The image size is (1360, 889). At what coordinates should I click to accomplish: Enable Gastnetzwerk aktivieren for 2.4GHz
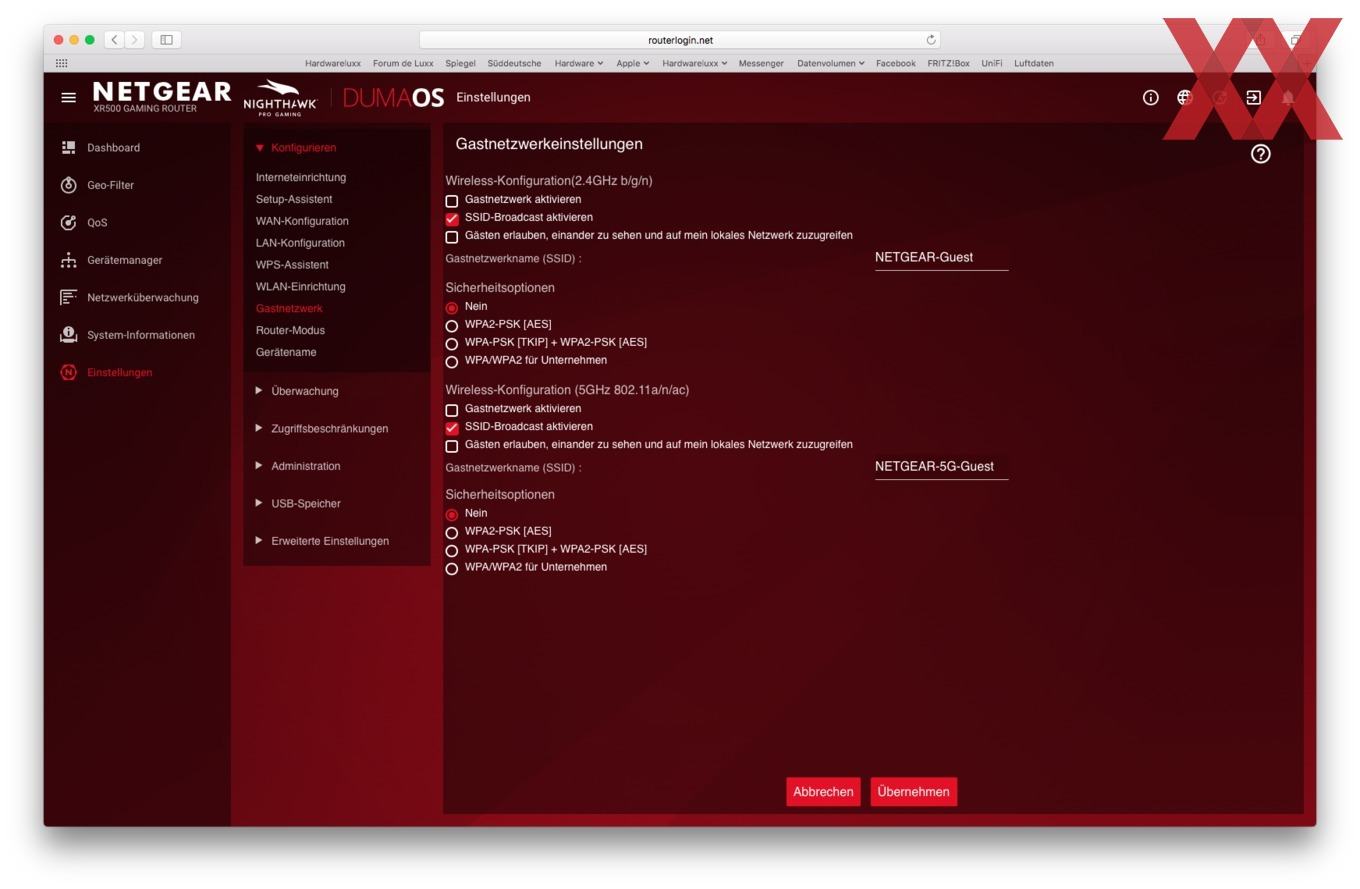point(451,201)
